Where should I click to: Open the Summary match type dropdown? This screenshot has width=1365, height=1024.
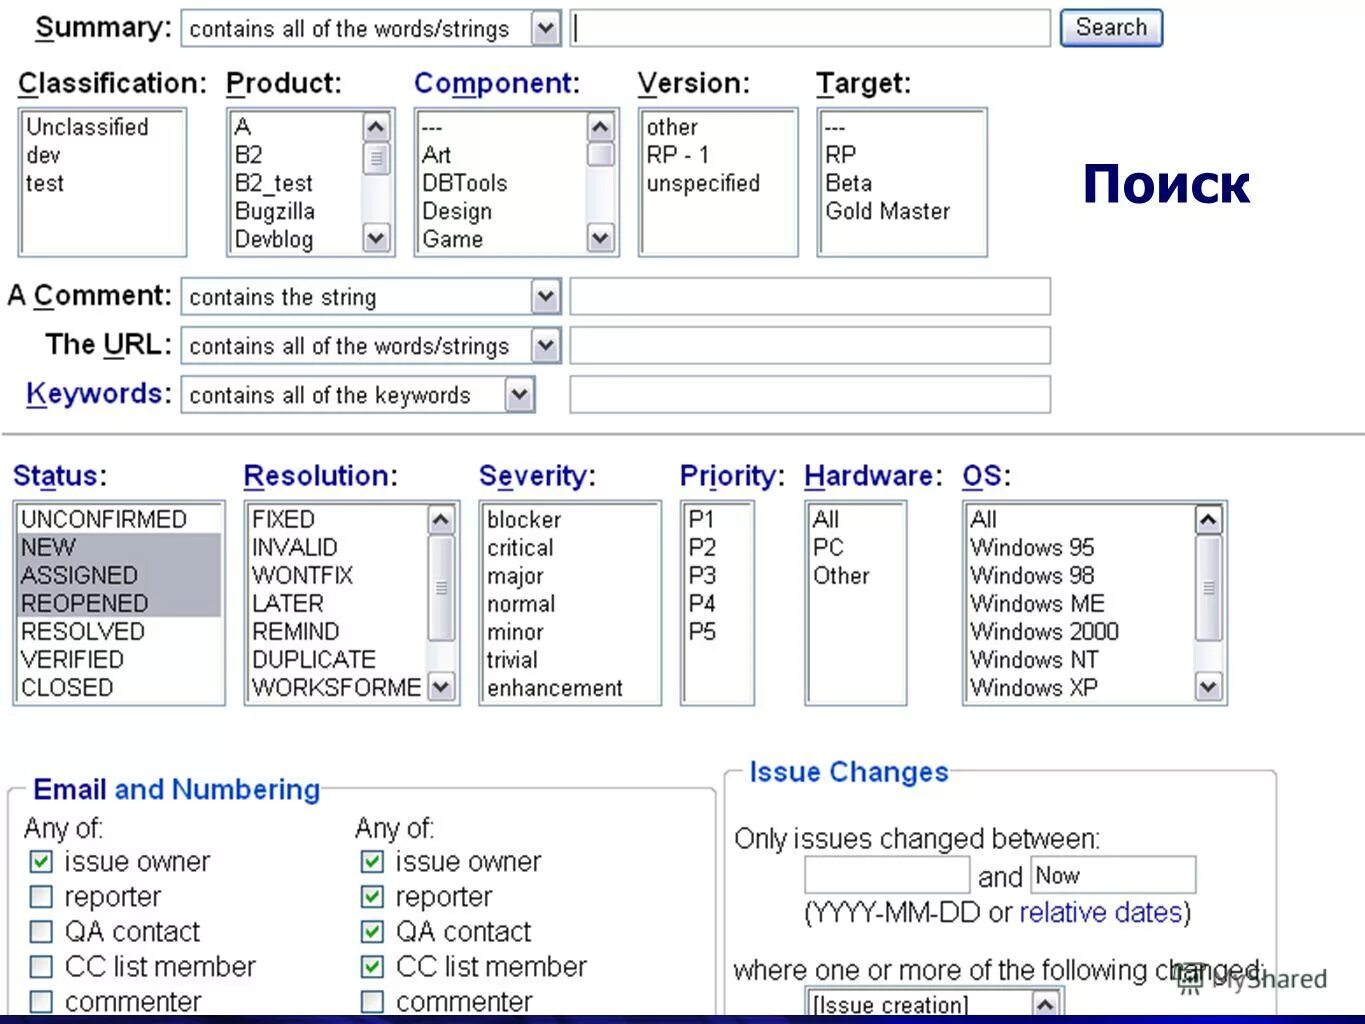tap(370, 28)
